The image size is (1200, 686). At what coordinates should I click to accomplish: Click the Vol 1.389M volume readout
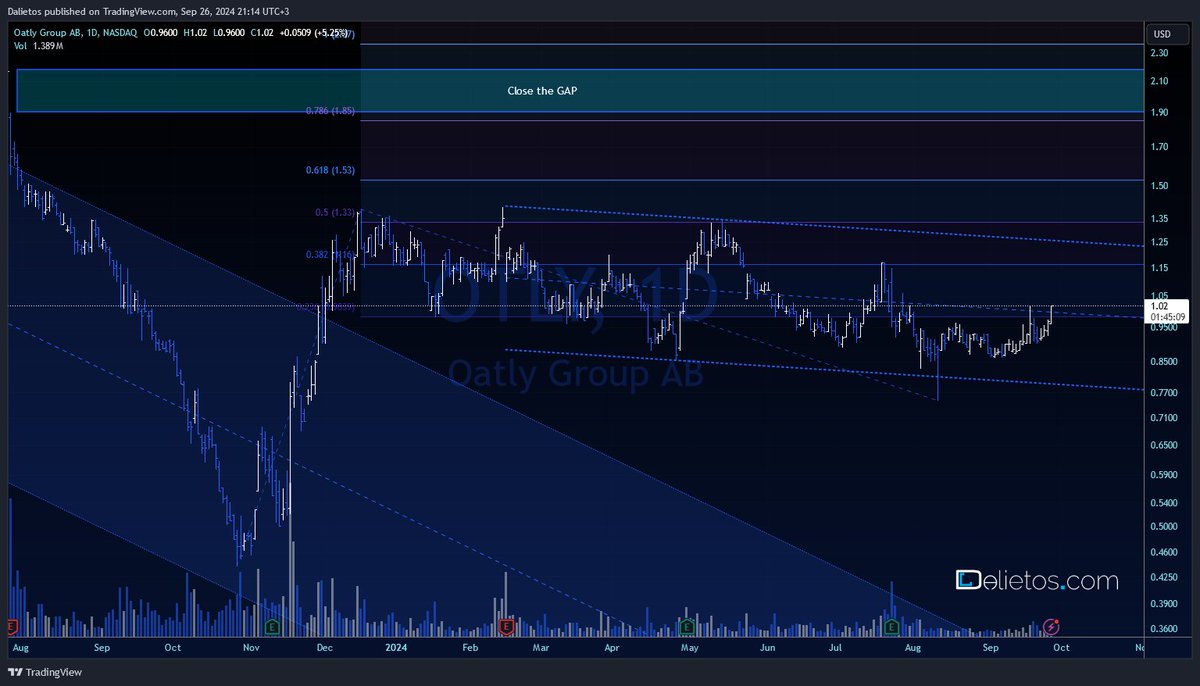click(x=41, y=47)
